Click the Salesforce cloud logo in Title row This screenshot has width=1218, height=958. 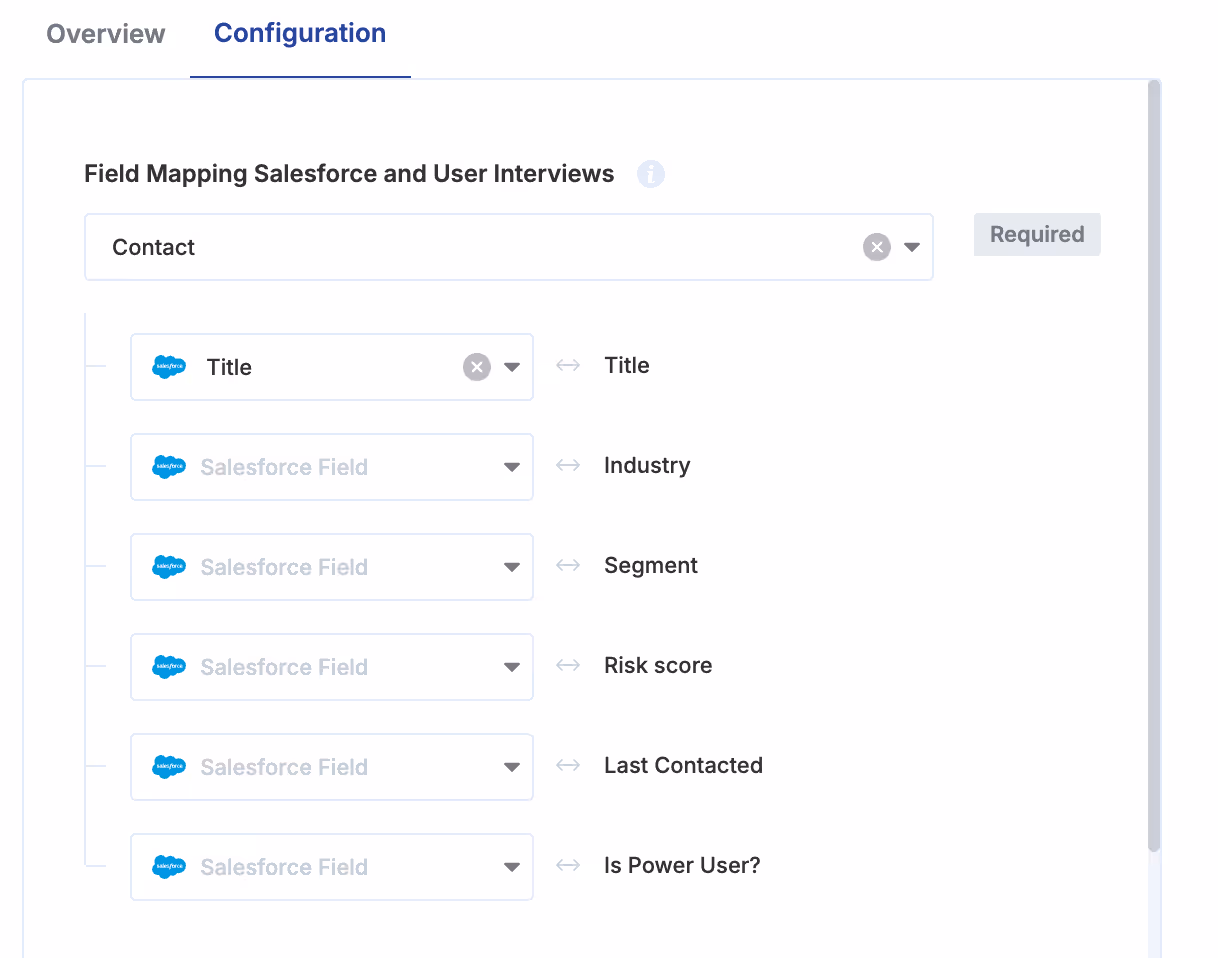[x=169, y=367]
